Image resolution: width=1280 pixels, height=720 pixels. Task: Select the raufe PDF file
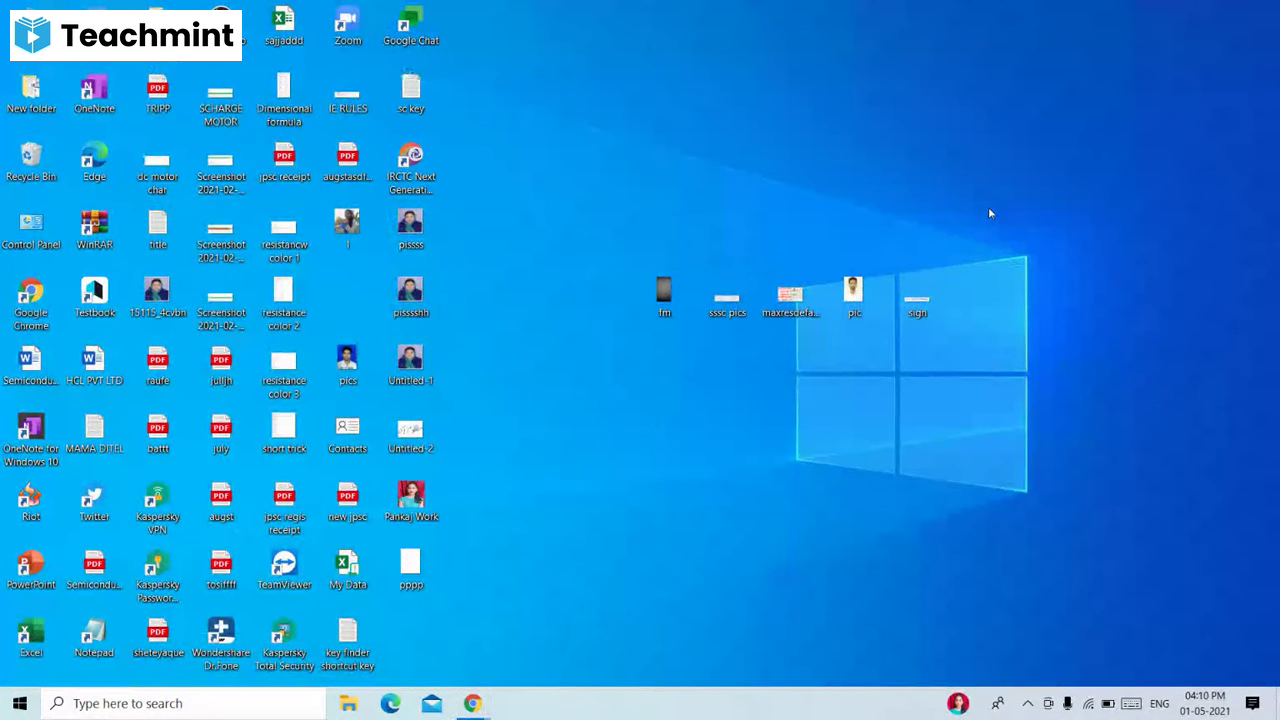tap(158, 366)
